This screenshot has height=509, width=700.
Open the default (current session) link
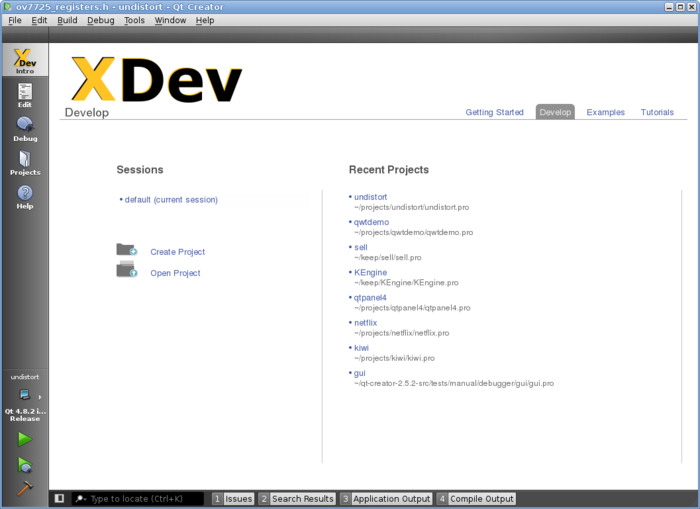point(171,200)
